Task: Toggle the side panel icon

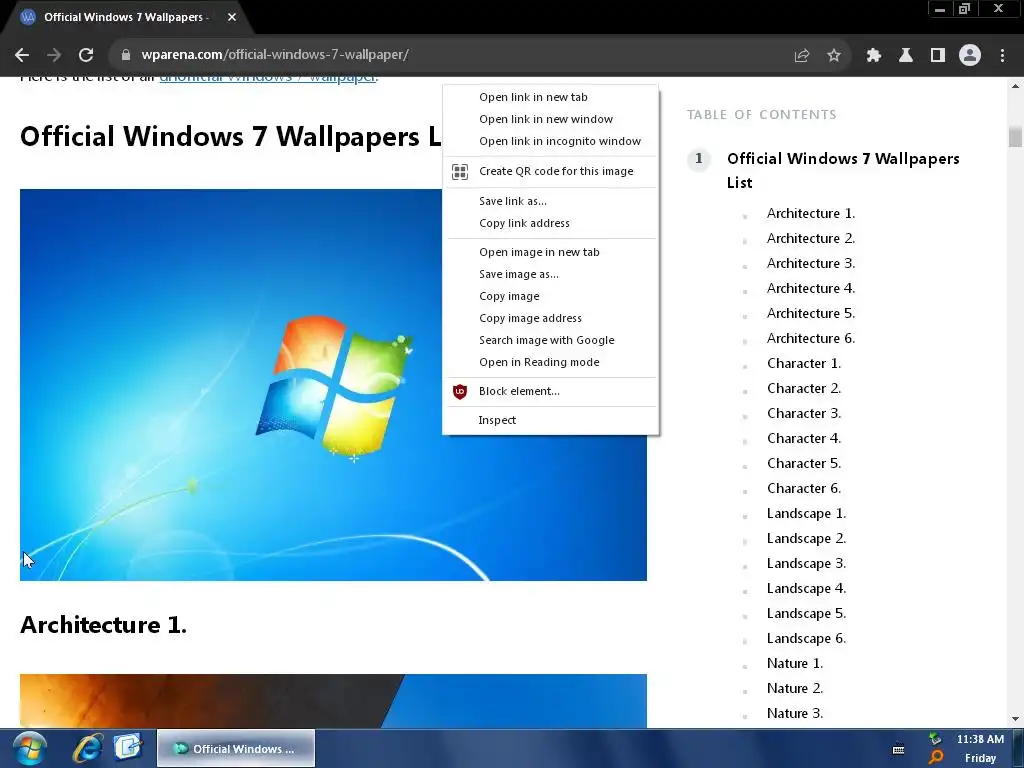Action: pyautogui.click(x=937, y=56)
